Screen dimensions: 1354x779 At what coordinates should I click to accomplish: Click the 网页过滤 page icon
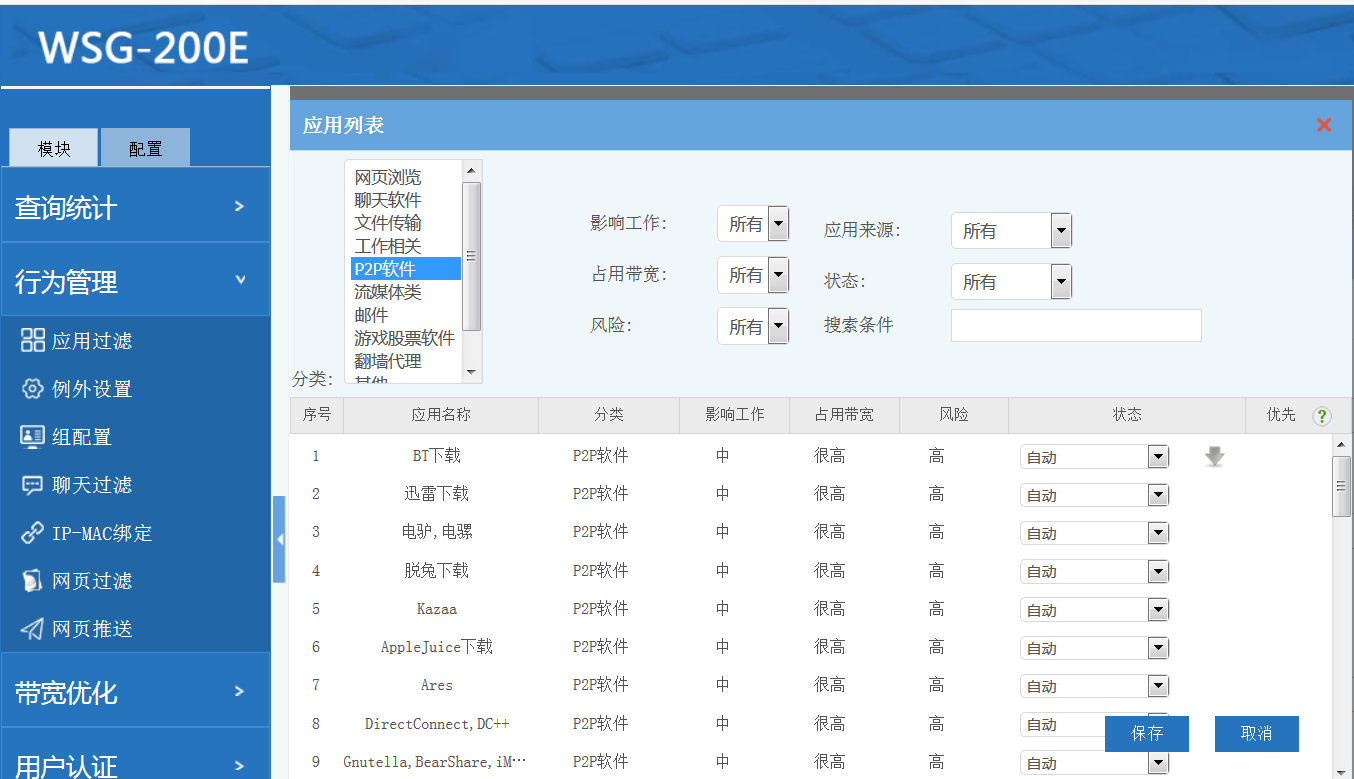coord(33,581)
